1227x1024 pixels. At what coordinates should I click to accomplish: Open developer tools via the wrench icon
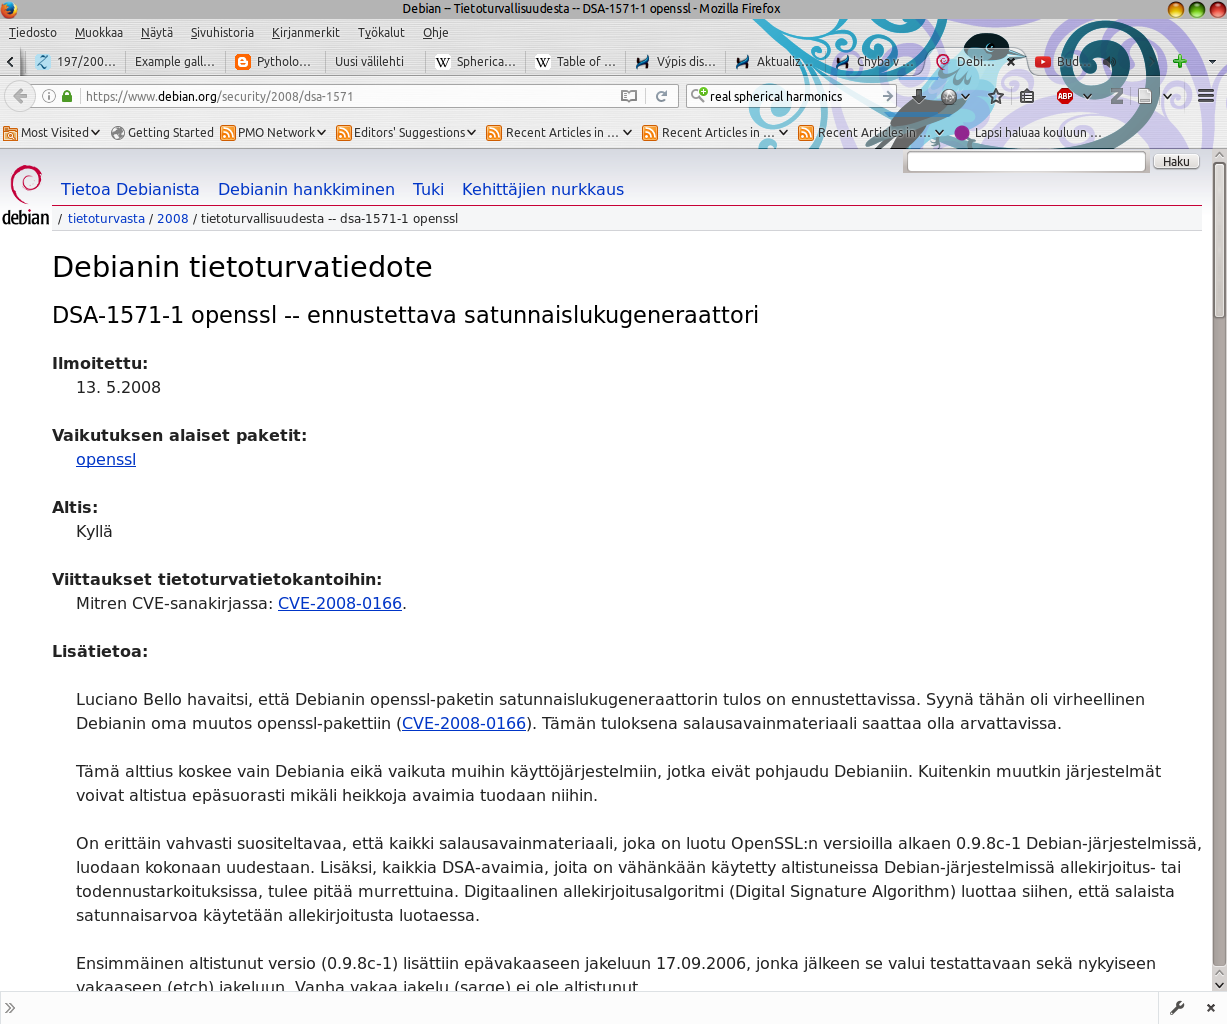coord(1177,1008)
